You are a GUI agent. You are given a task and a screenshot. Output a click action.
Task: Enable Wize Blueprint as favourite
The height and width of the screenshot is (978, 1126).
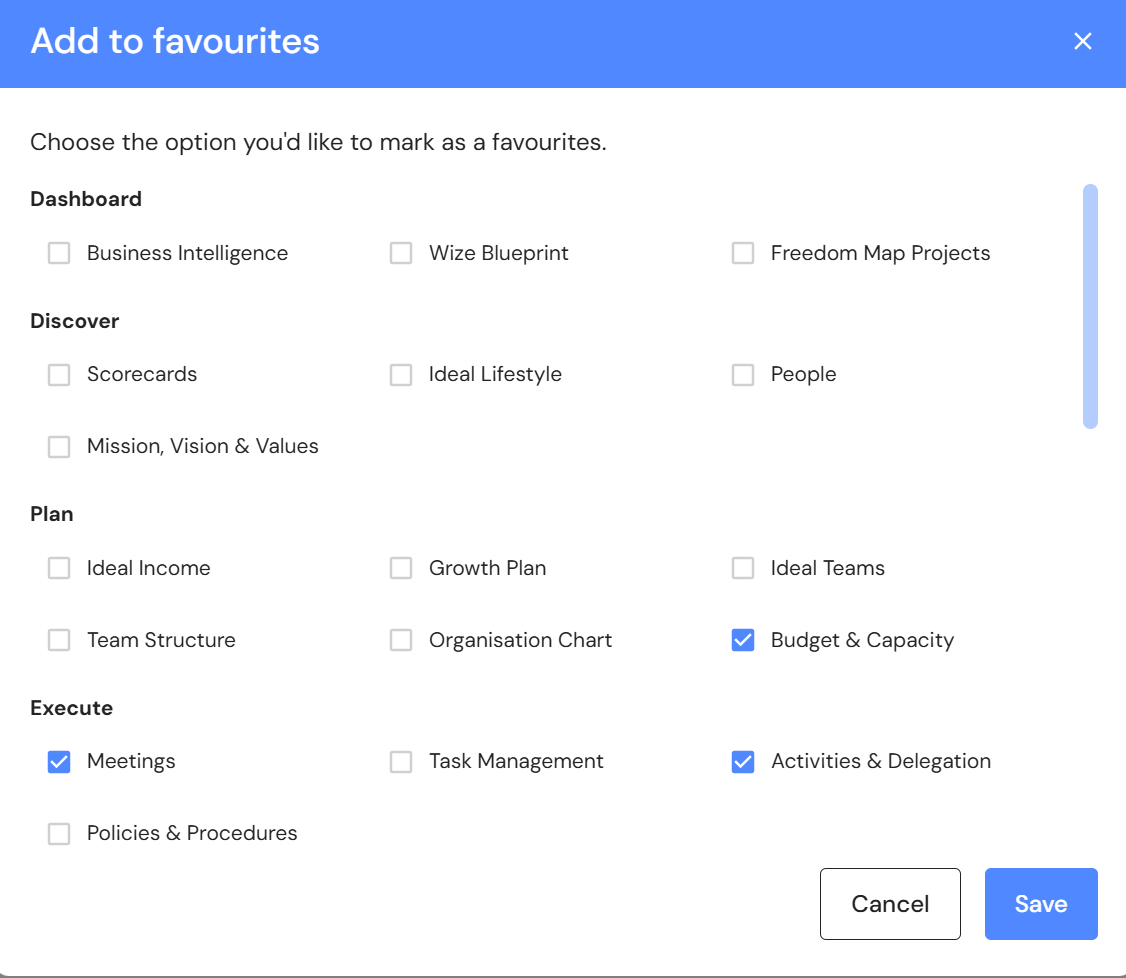click(x=401, y=254)
